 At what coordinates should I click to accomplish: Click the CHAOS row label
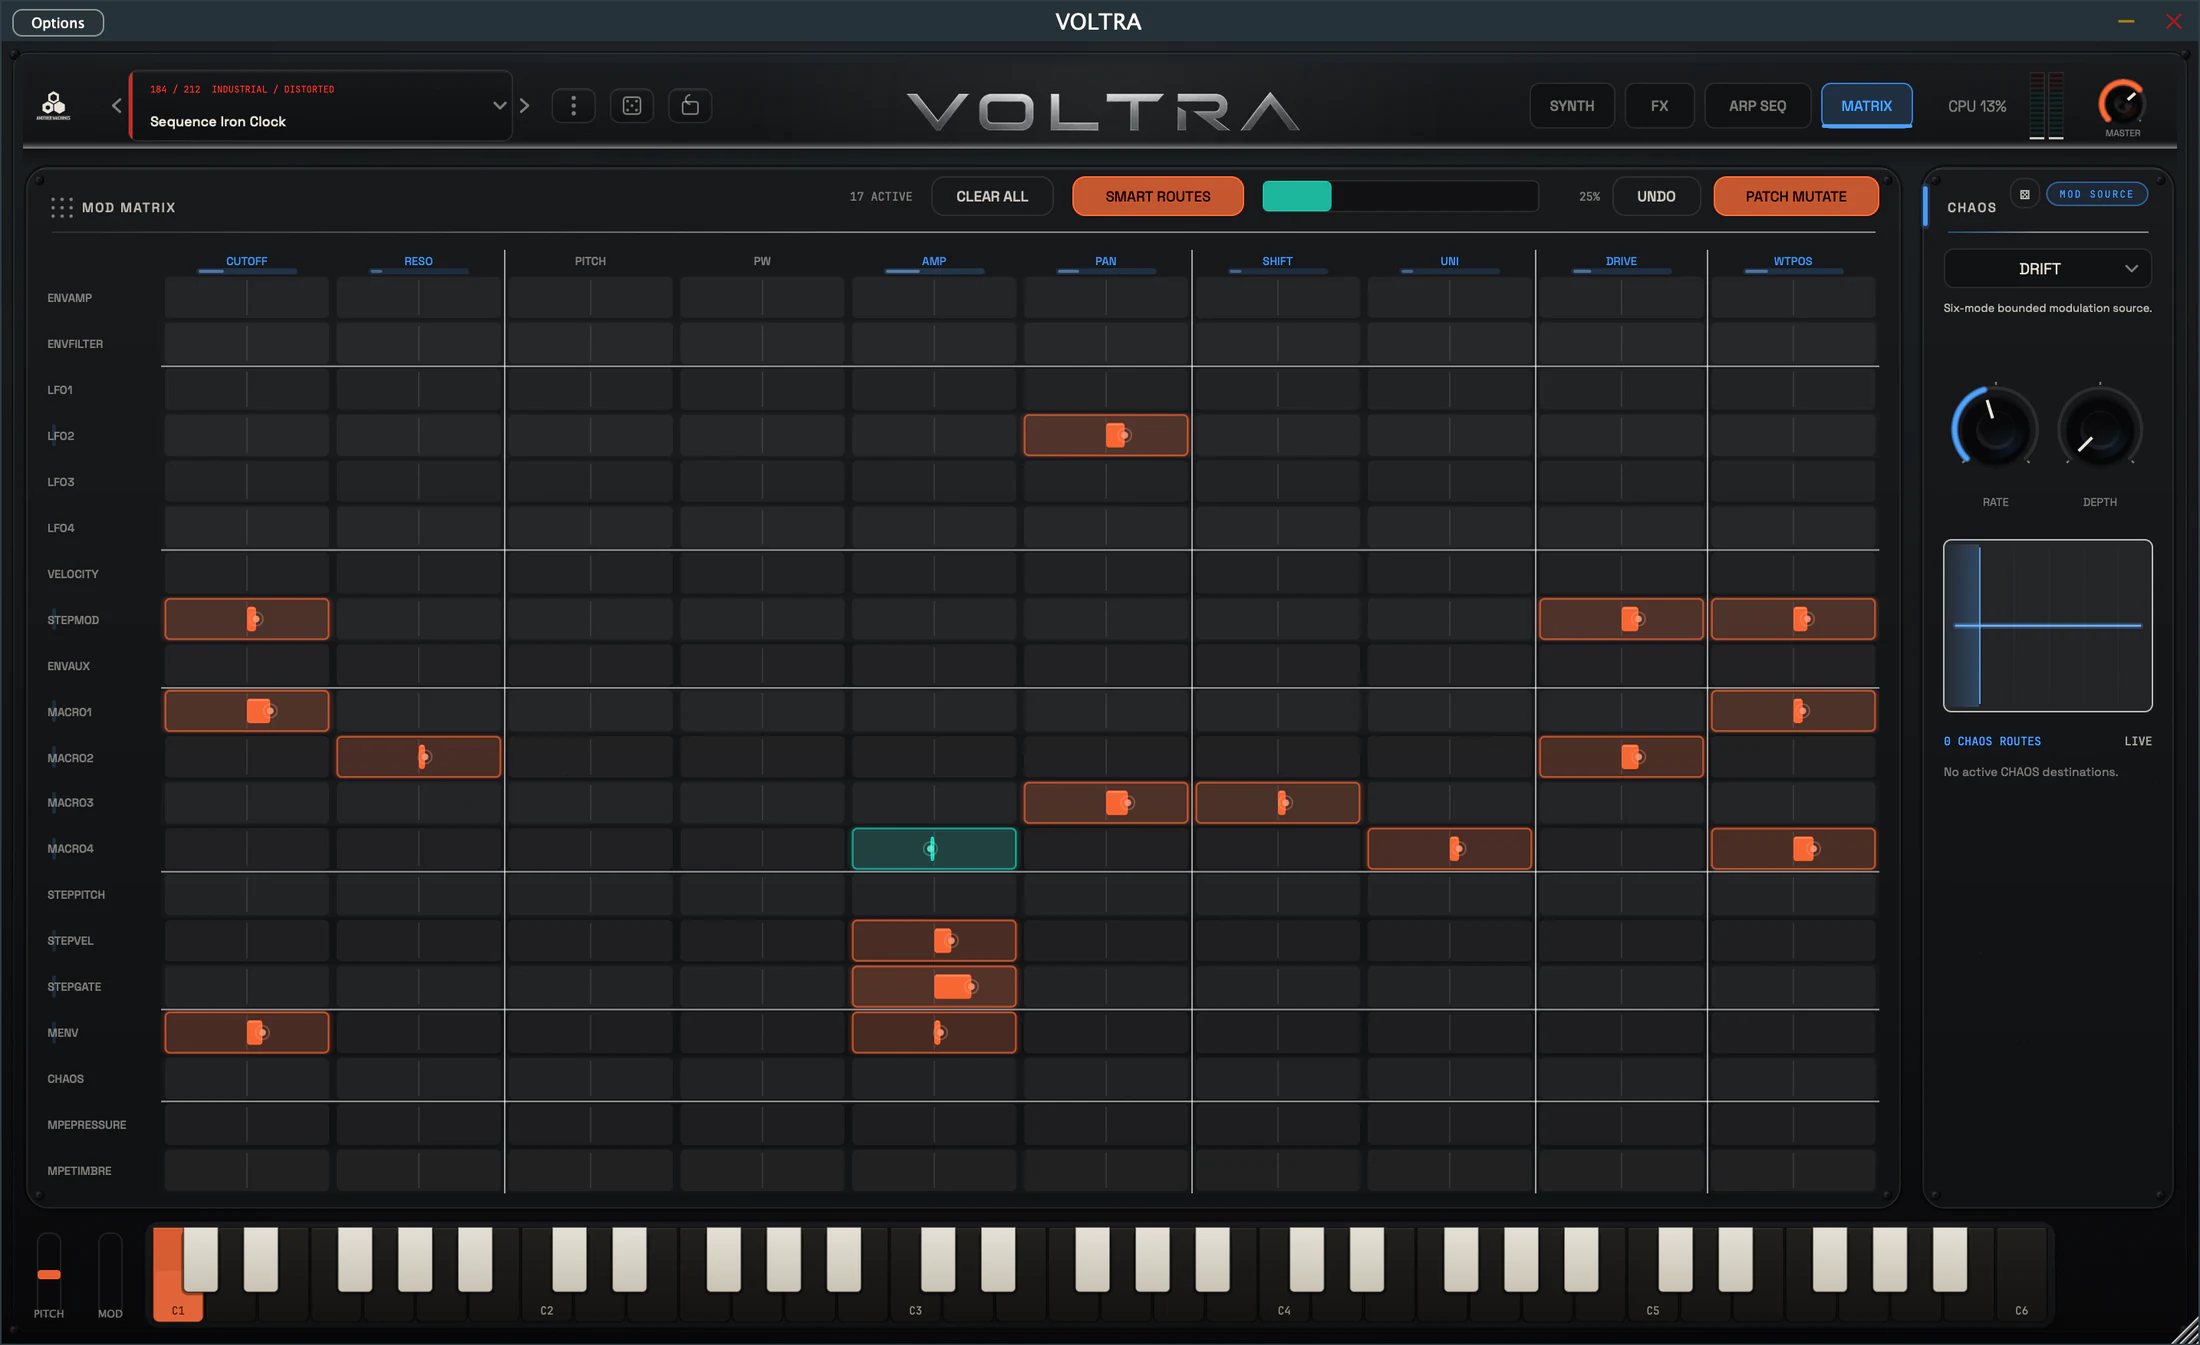[65, 1079]
